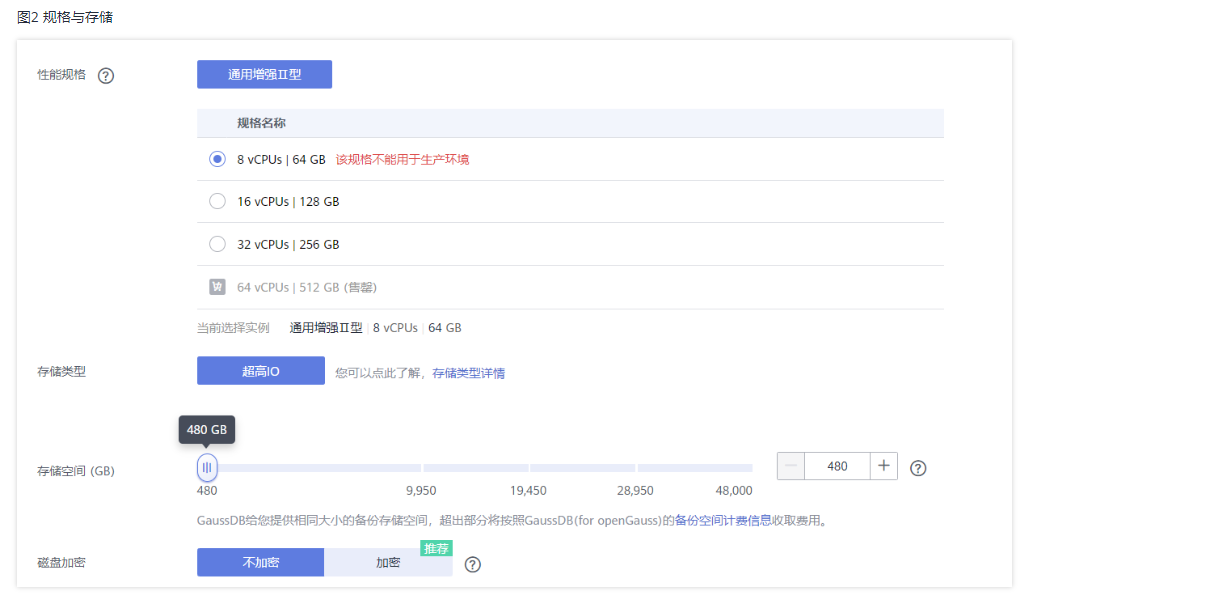Screen dimensions: 1229x595
Task: Click the 规格名称 column header
Action: [x=262, y=123]
